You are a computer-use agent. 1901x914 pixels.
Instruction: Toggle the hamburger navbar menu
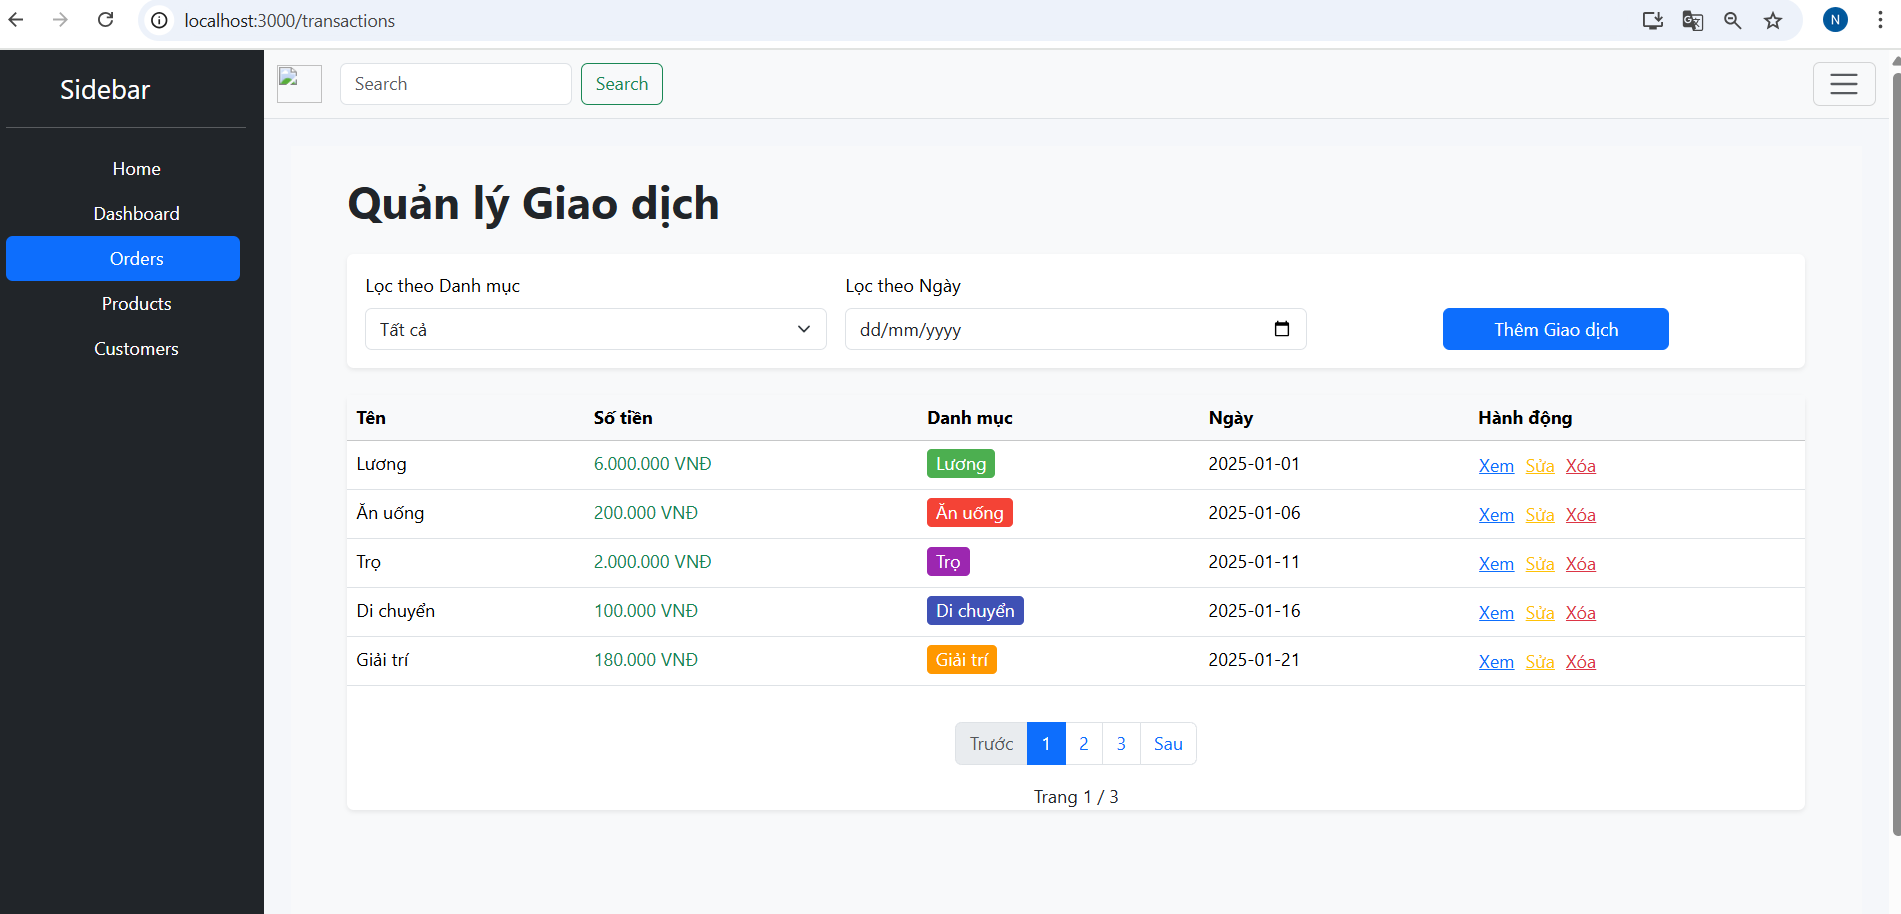point(1843,84)
